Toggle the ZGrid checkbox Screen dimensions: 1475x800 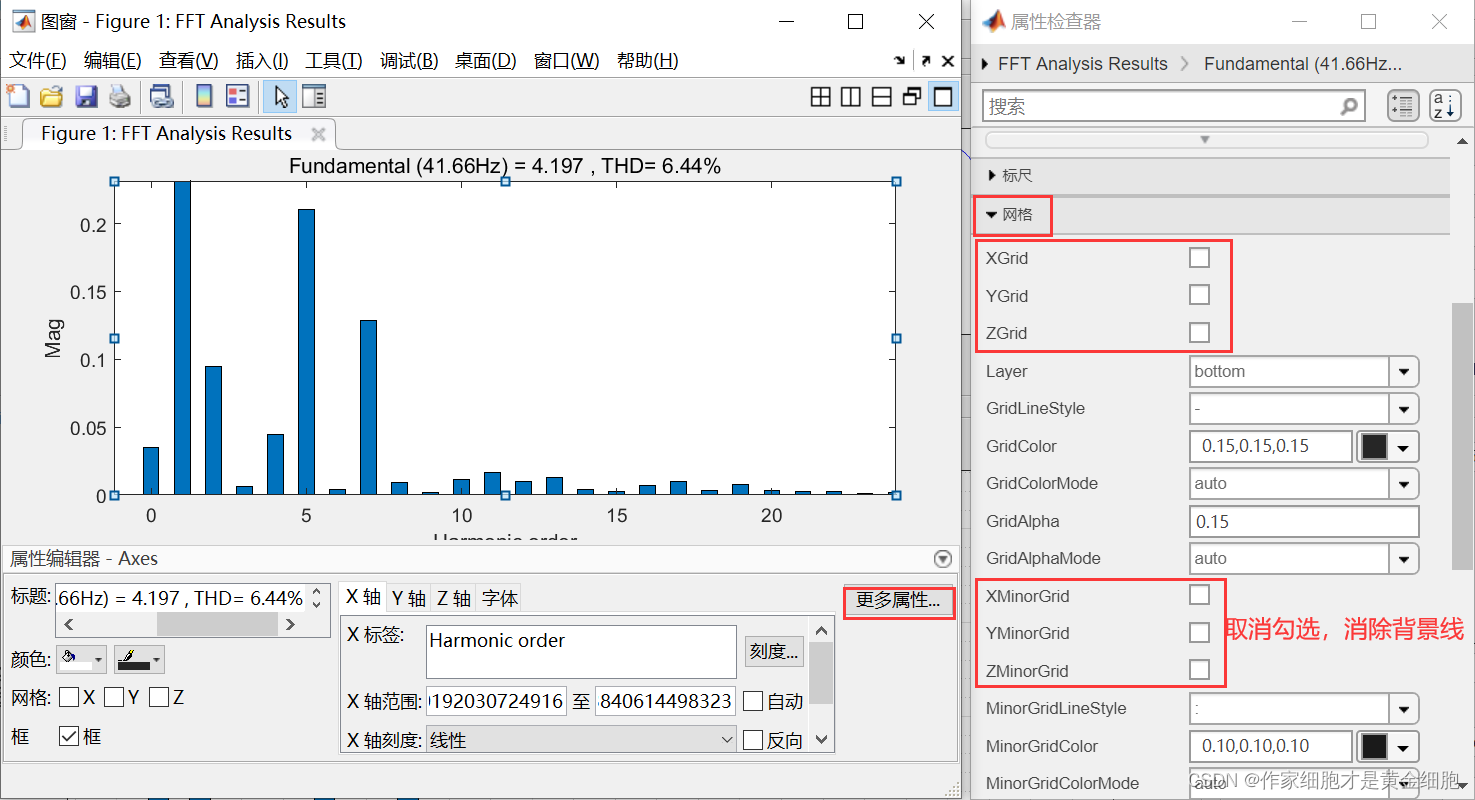[x=1199, y=332]
